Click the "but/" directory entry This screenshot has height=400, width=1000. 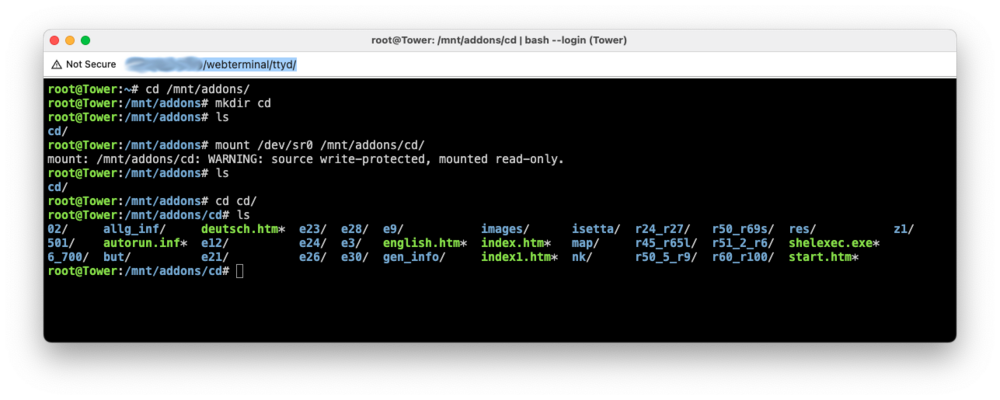pyautogui.click(x=117, y=257)
